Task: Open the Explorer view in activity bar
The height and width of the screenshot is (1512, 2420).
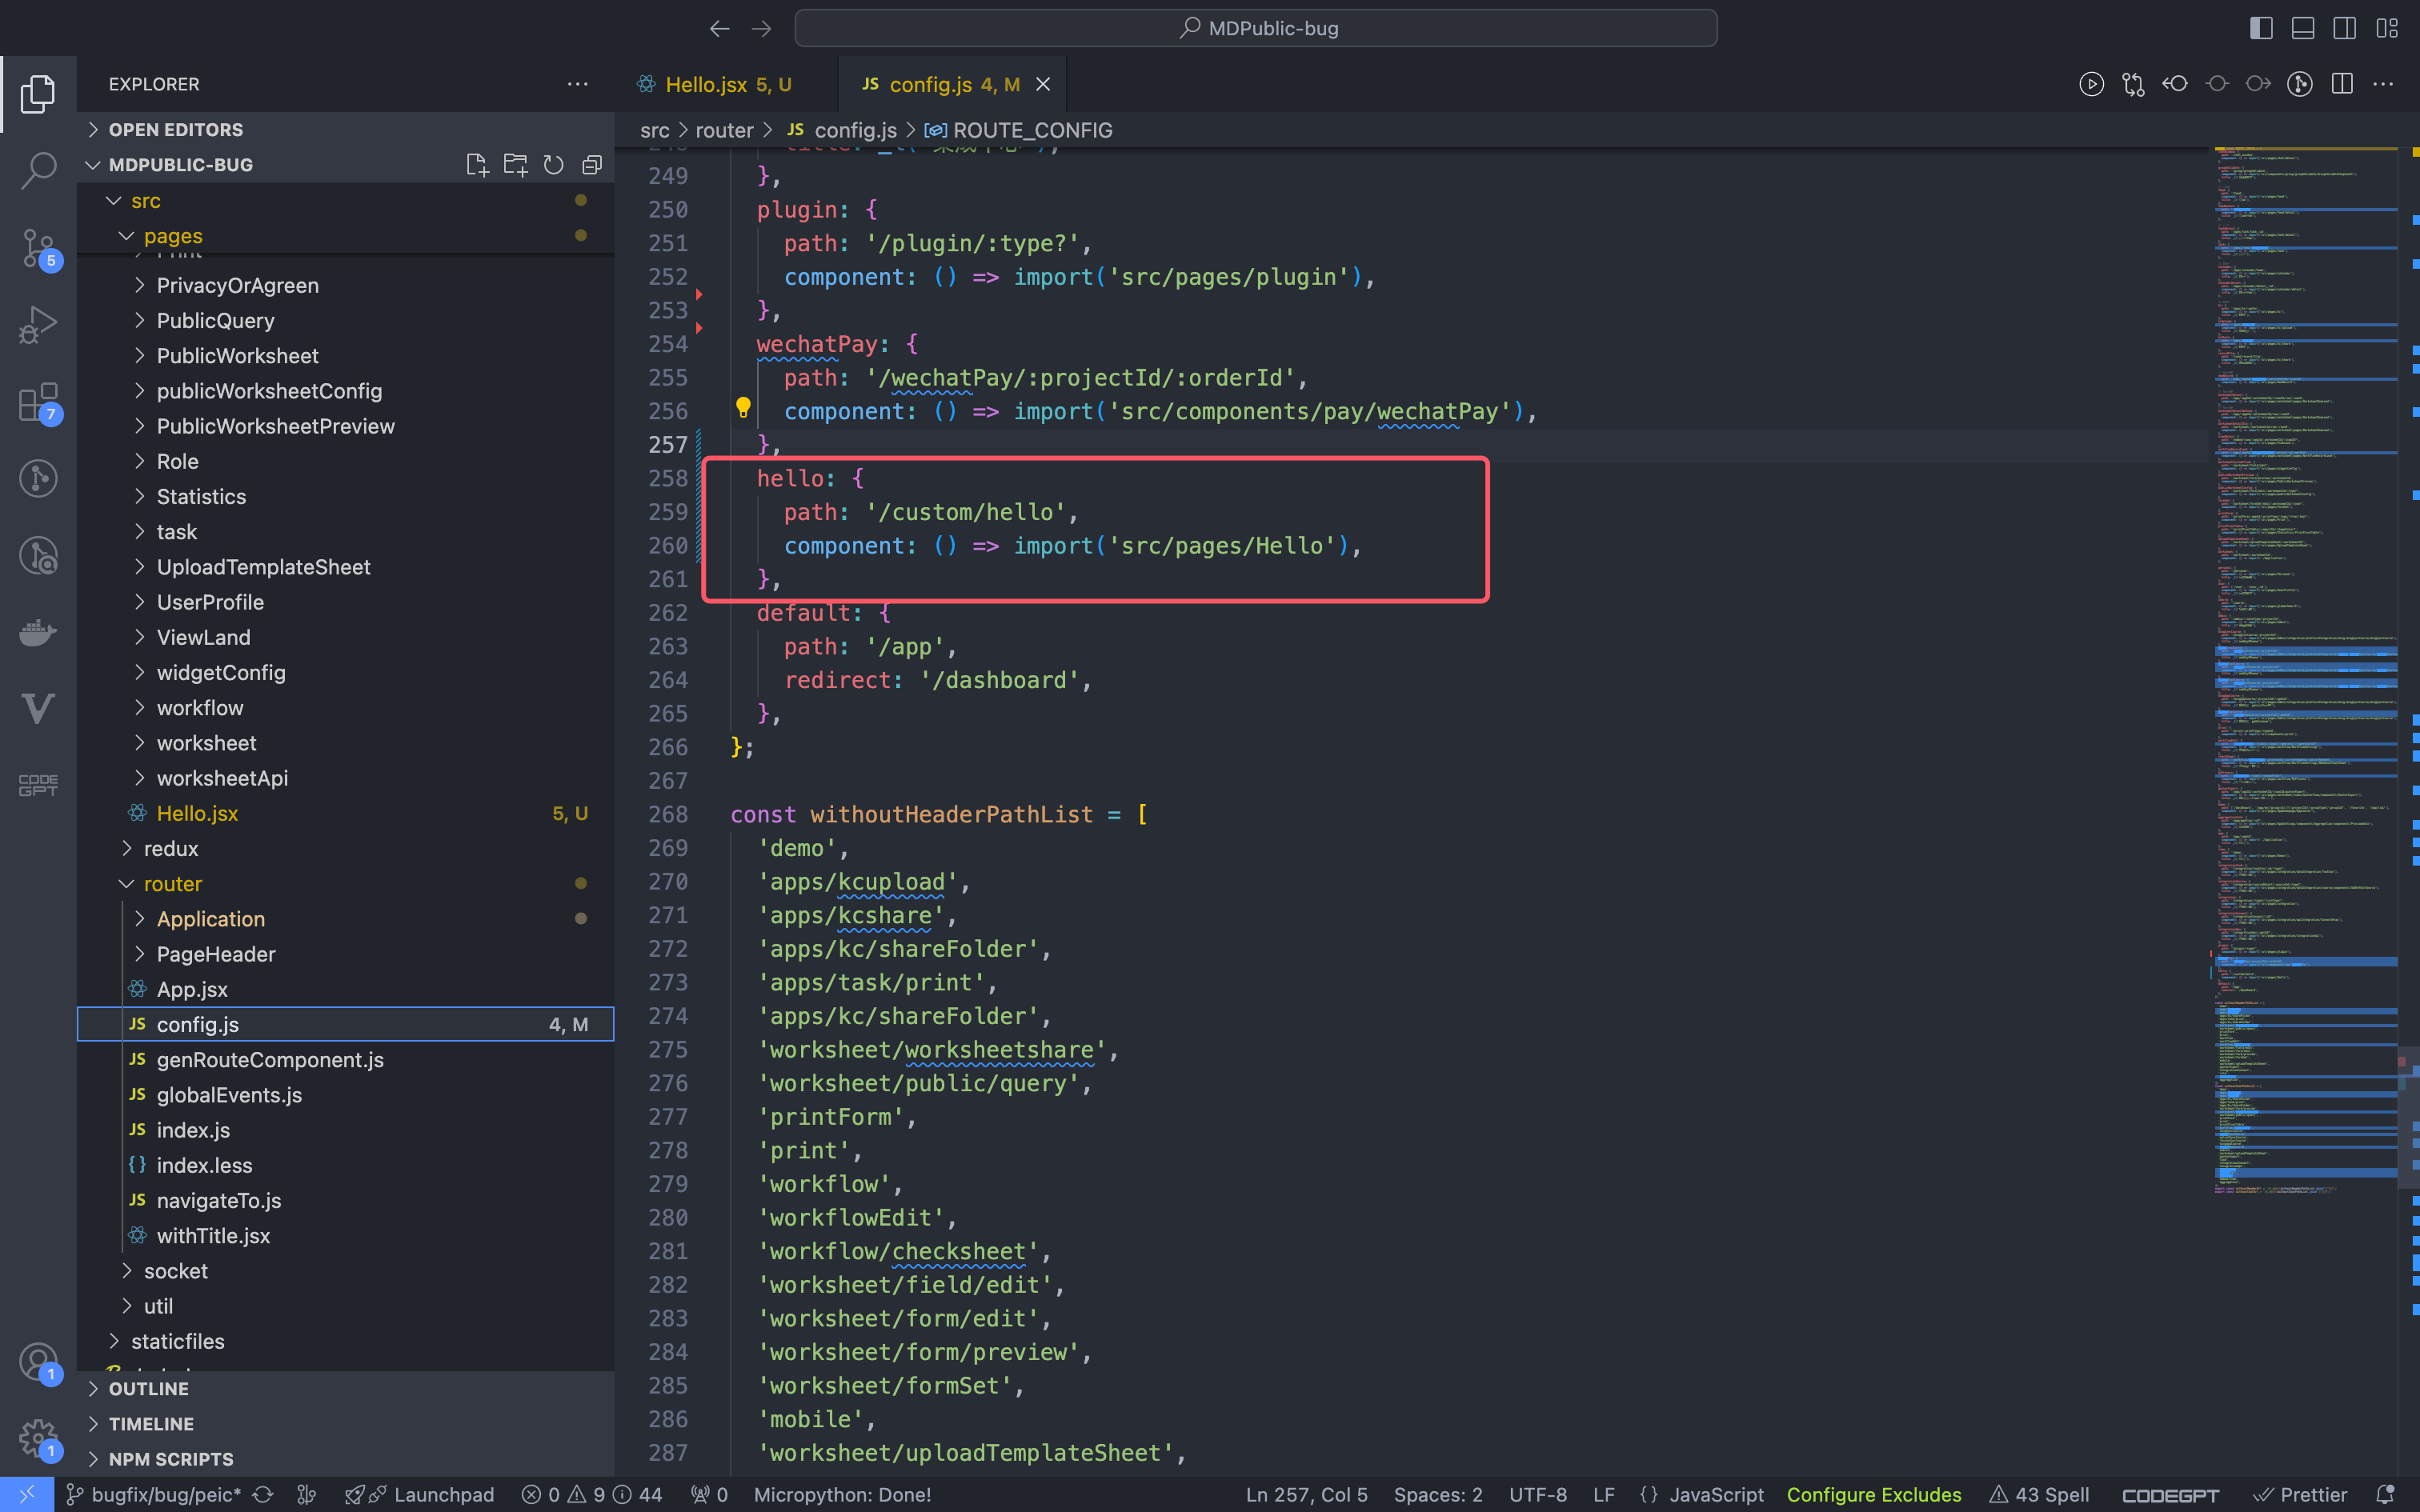Action: (x=38, y=94)
